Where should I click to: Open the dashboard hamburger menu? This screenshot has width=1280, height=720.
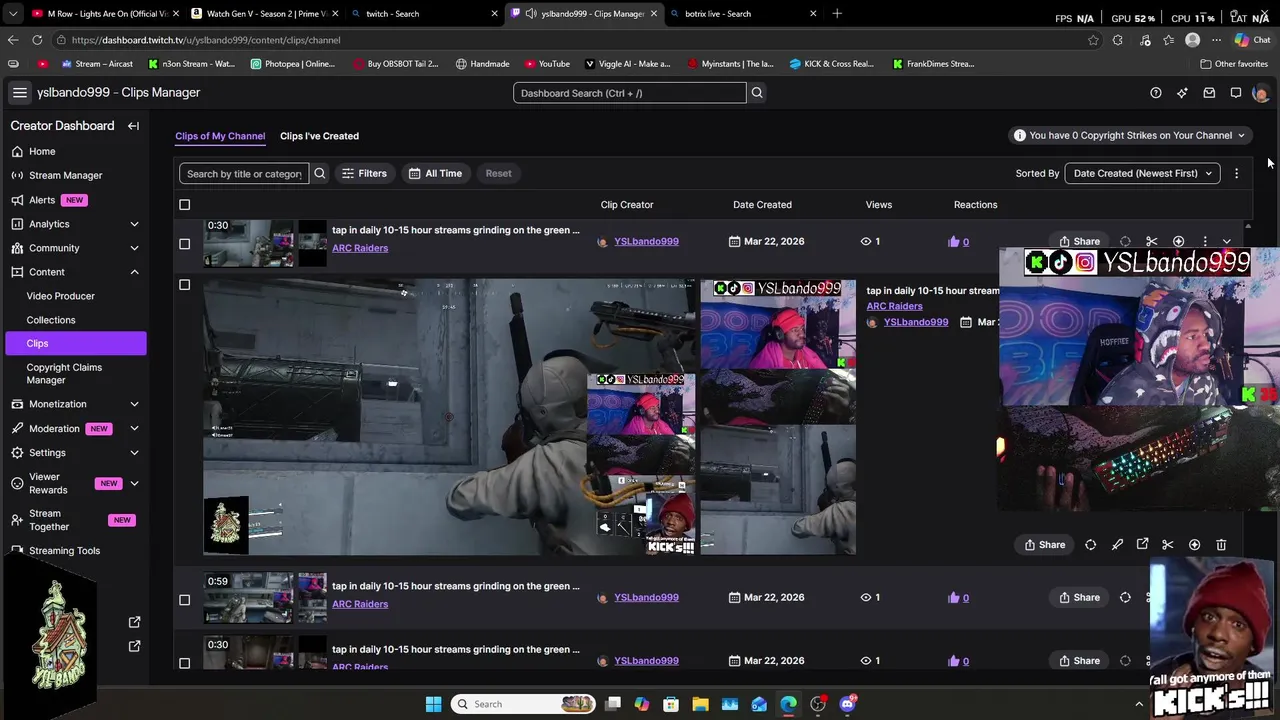19,93
